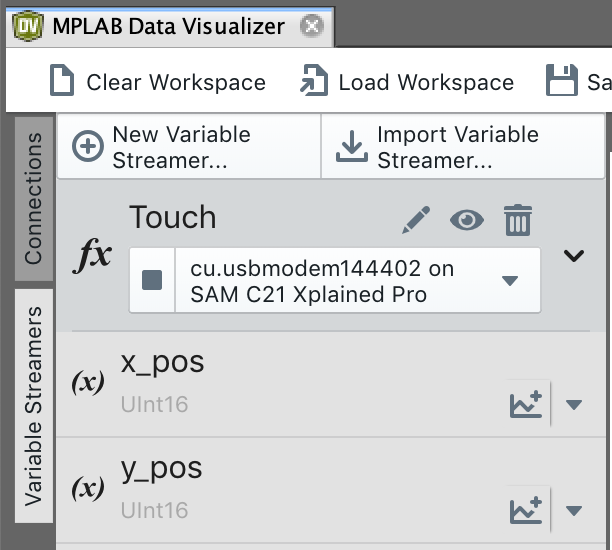
Task: Open the cu.usbmodem144402 source dropdown
Action: click(510, 280)
